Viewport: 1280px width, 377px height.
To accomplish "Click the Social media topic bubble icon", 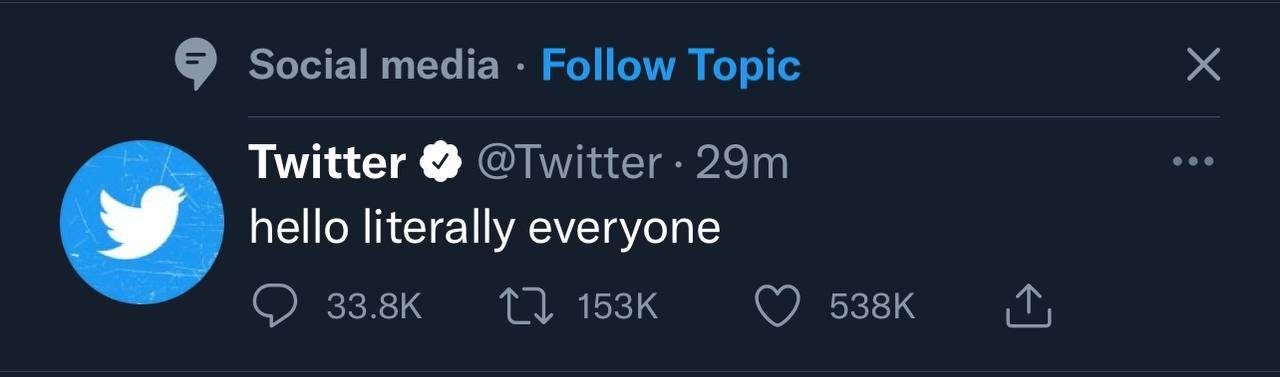I will point(196,65).
